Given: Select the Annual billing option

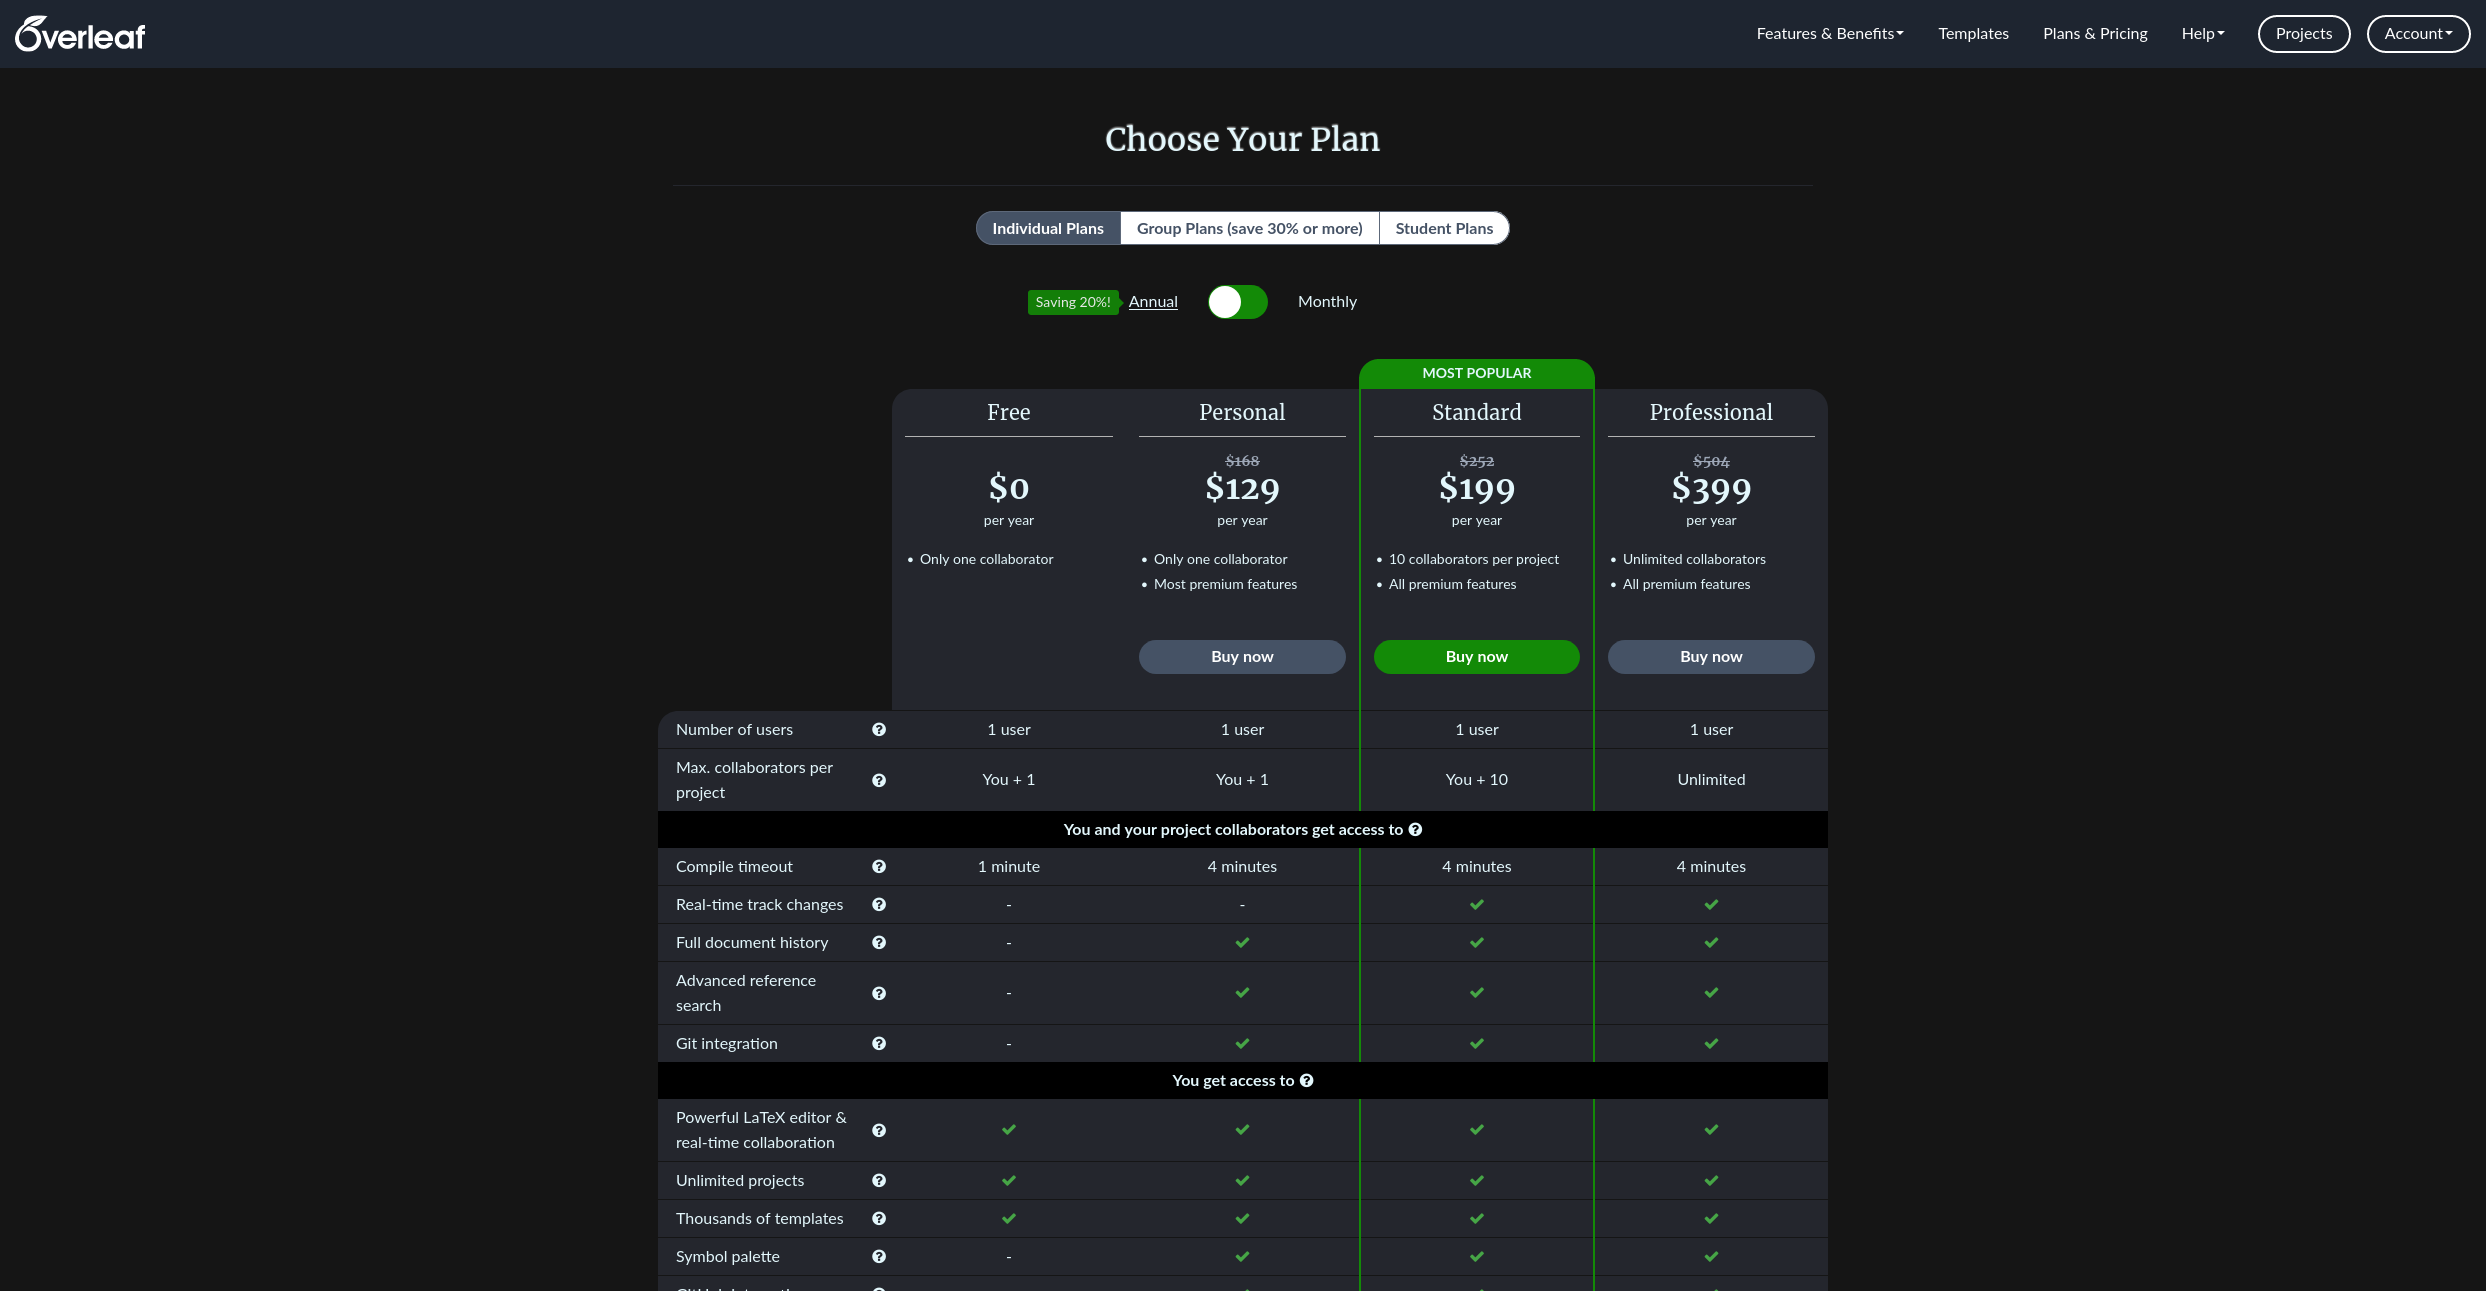Looking at the screenshot, I should click(1153, 302).
